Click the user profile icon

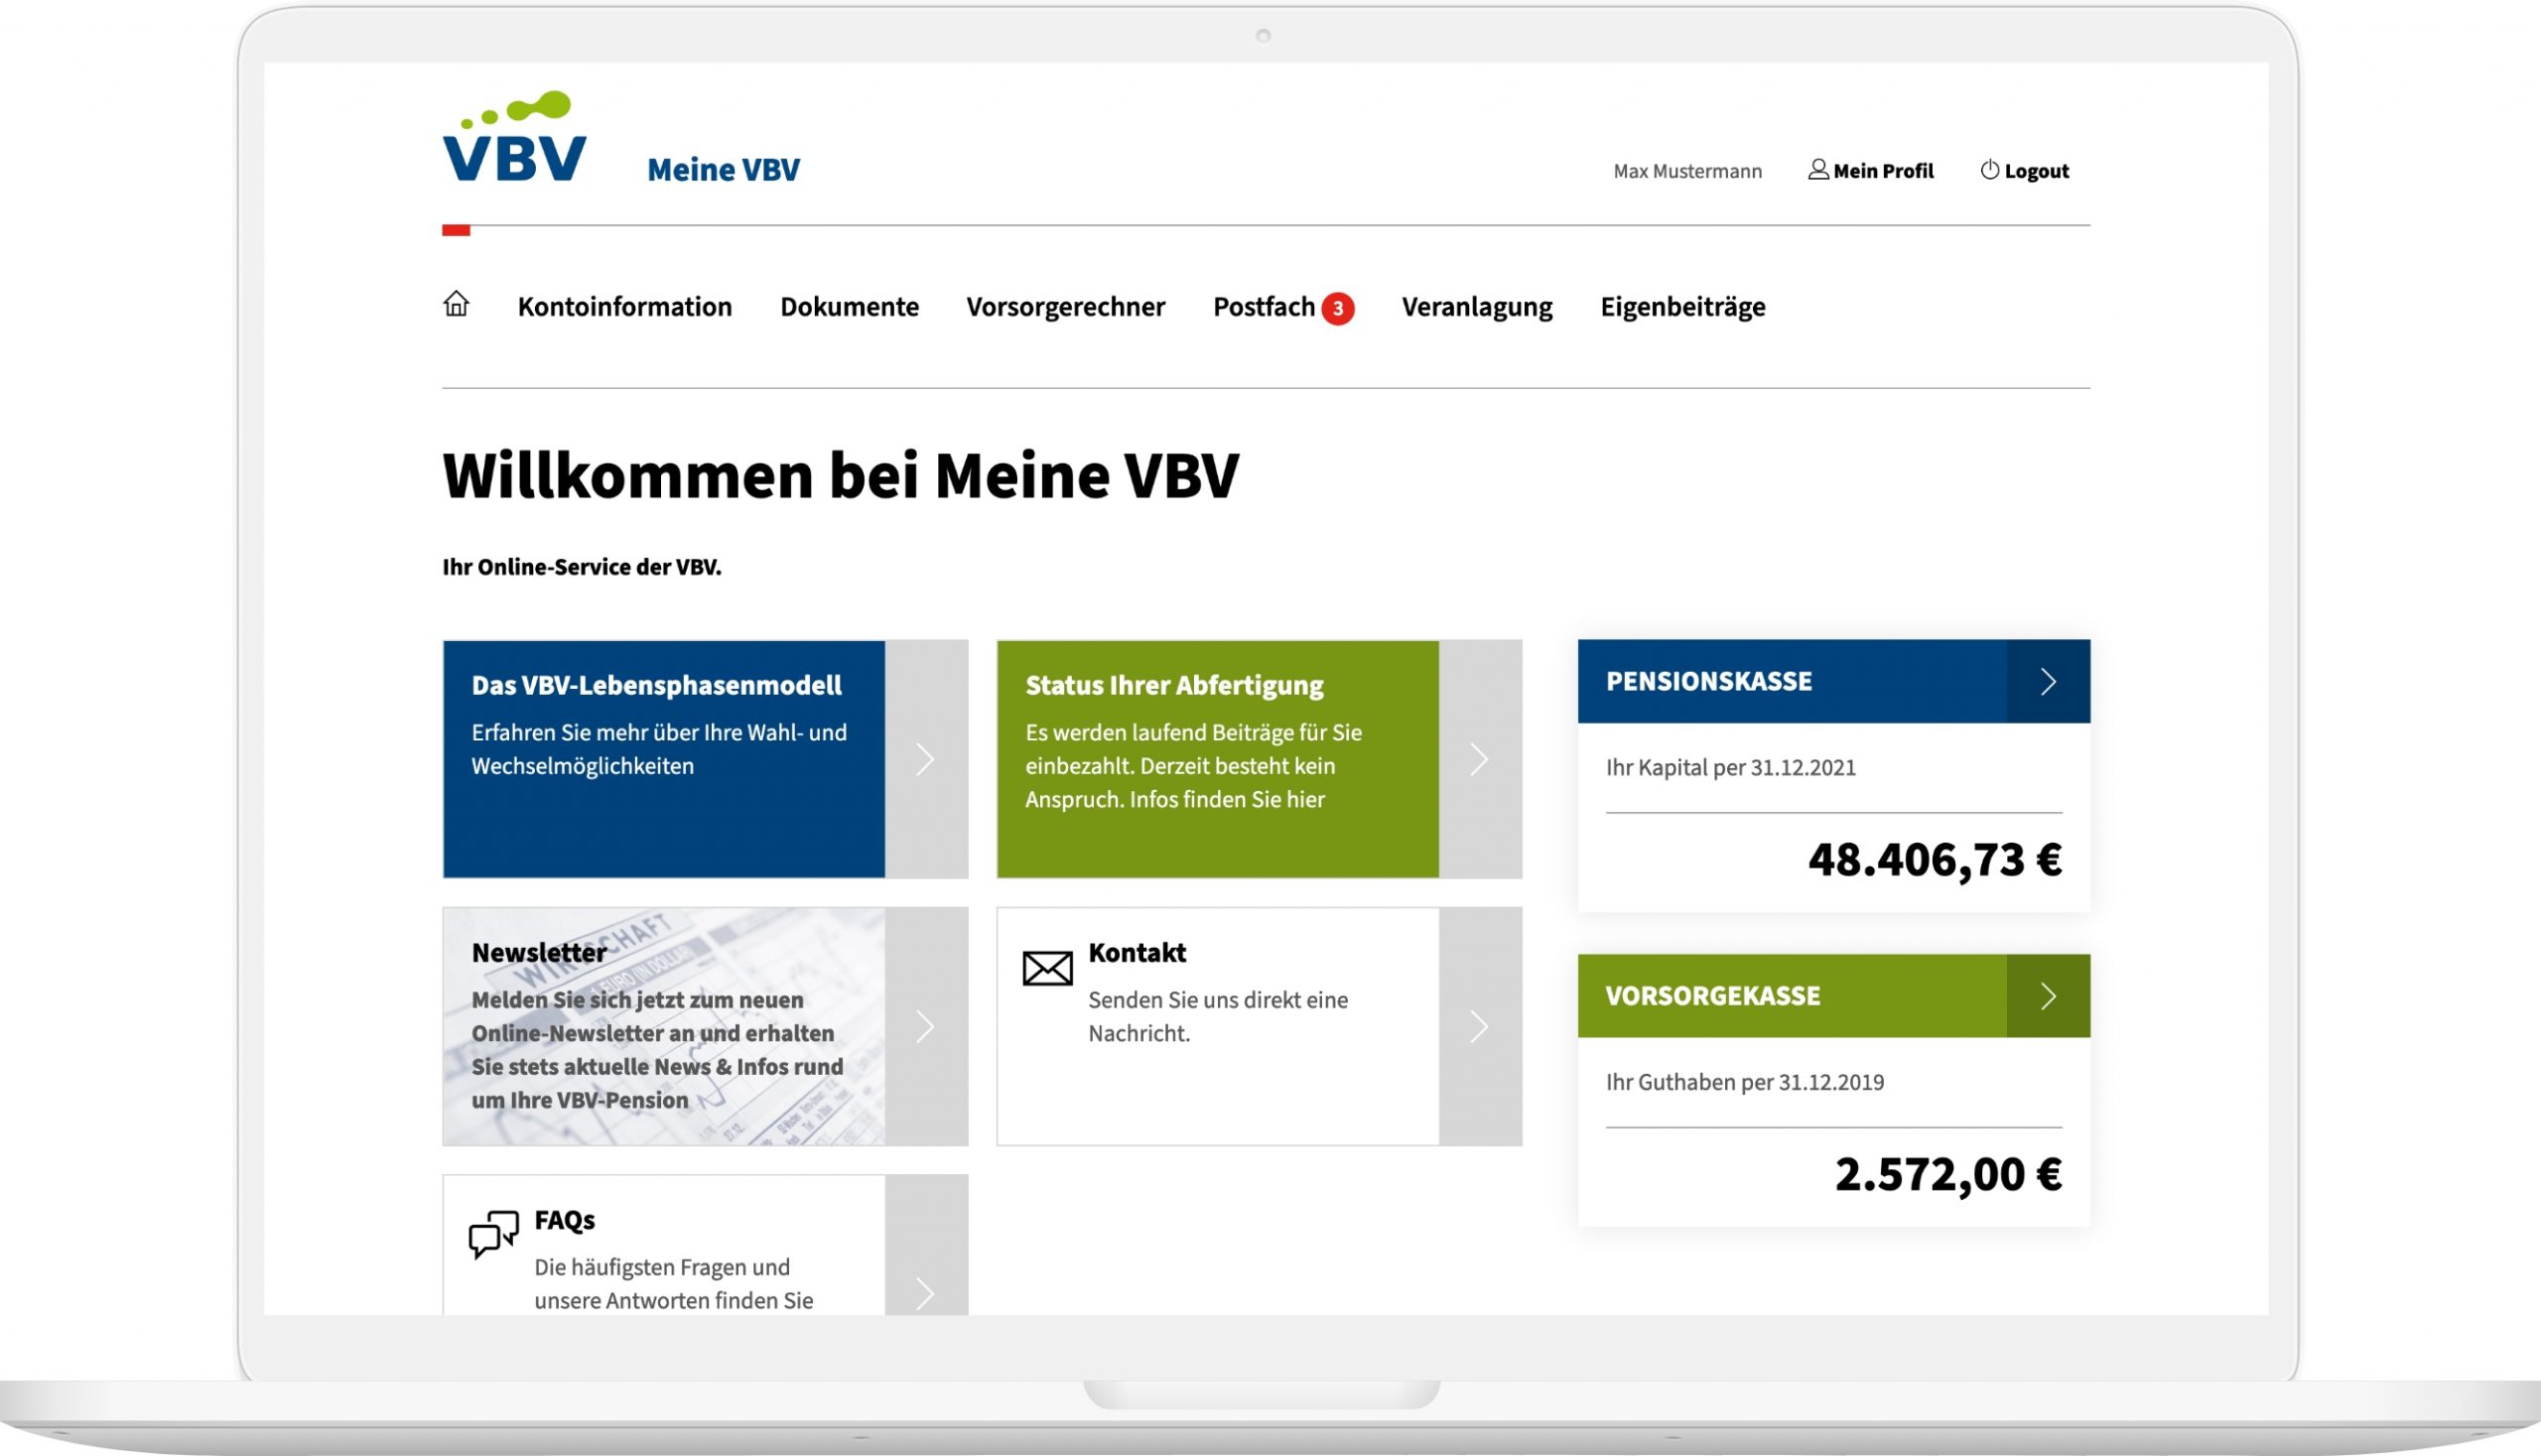(x=1818, y=170)
